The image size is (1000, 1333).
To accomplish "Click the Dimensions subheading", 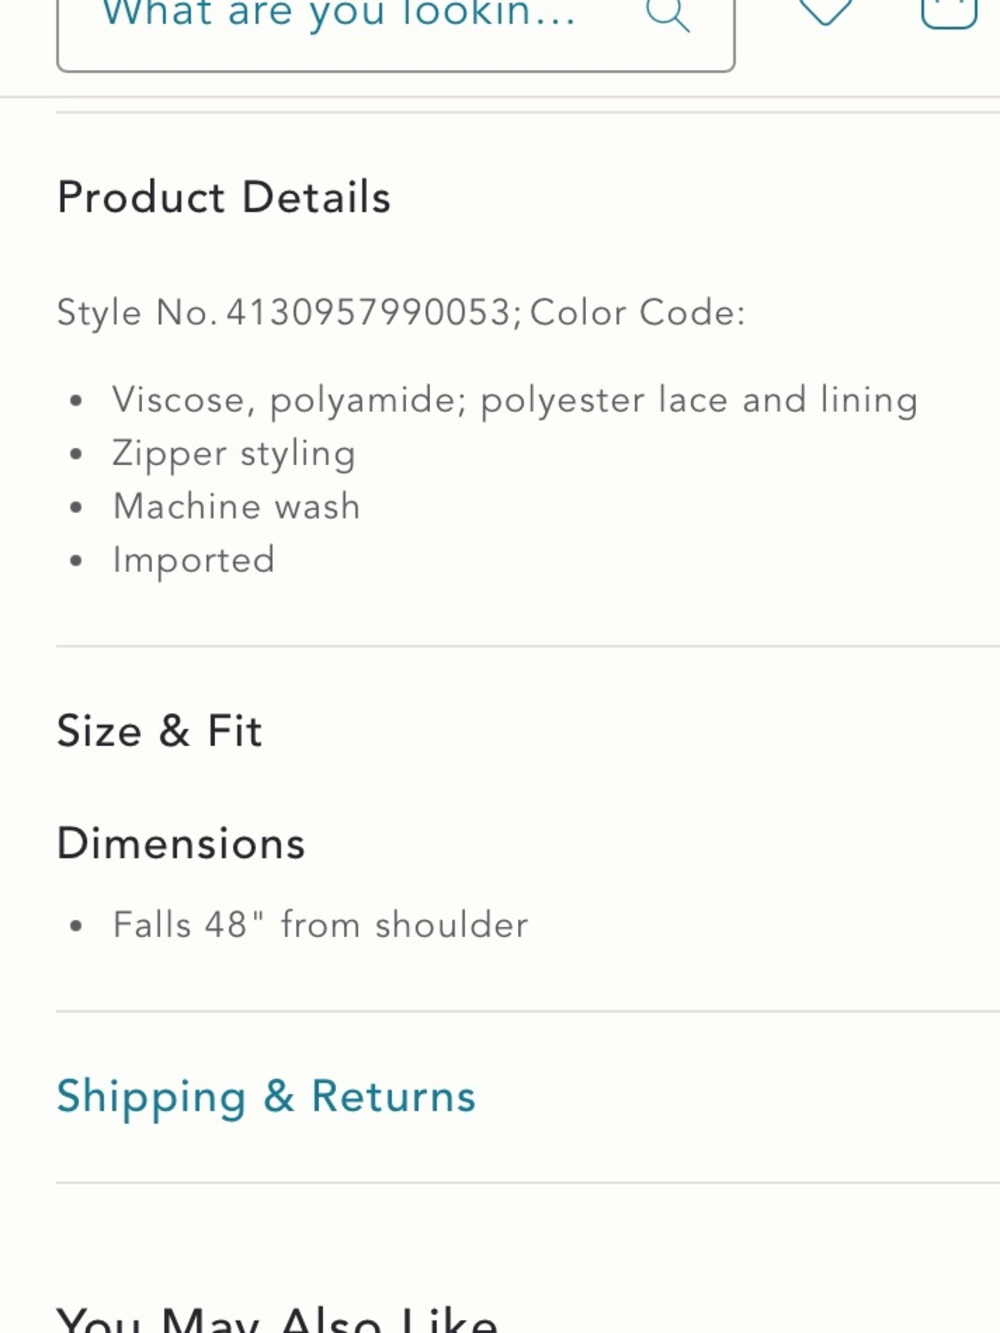I will tap(181, 843).
